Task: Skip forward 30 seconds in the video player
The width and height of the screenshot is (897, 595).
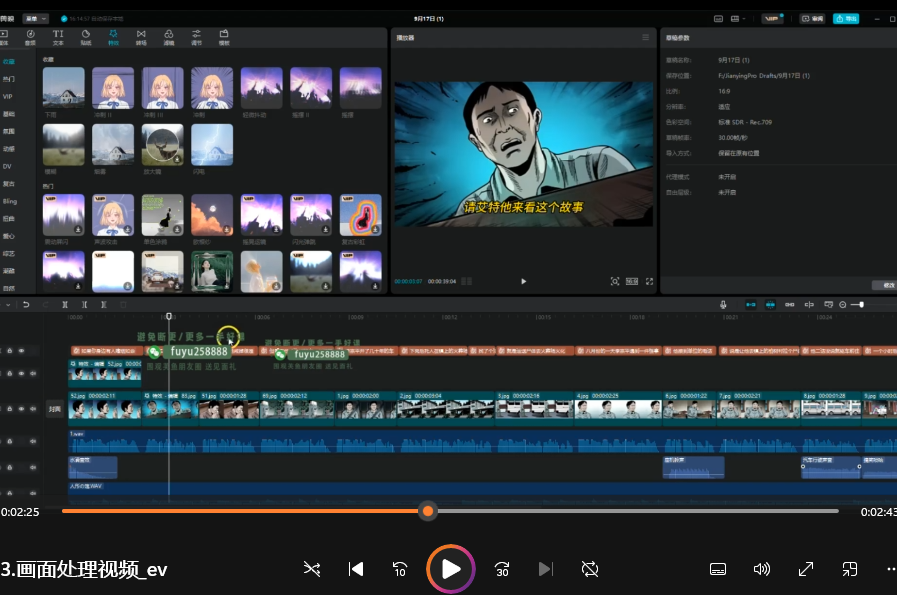Action: click(502, 569)
